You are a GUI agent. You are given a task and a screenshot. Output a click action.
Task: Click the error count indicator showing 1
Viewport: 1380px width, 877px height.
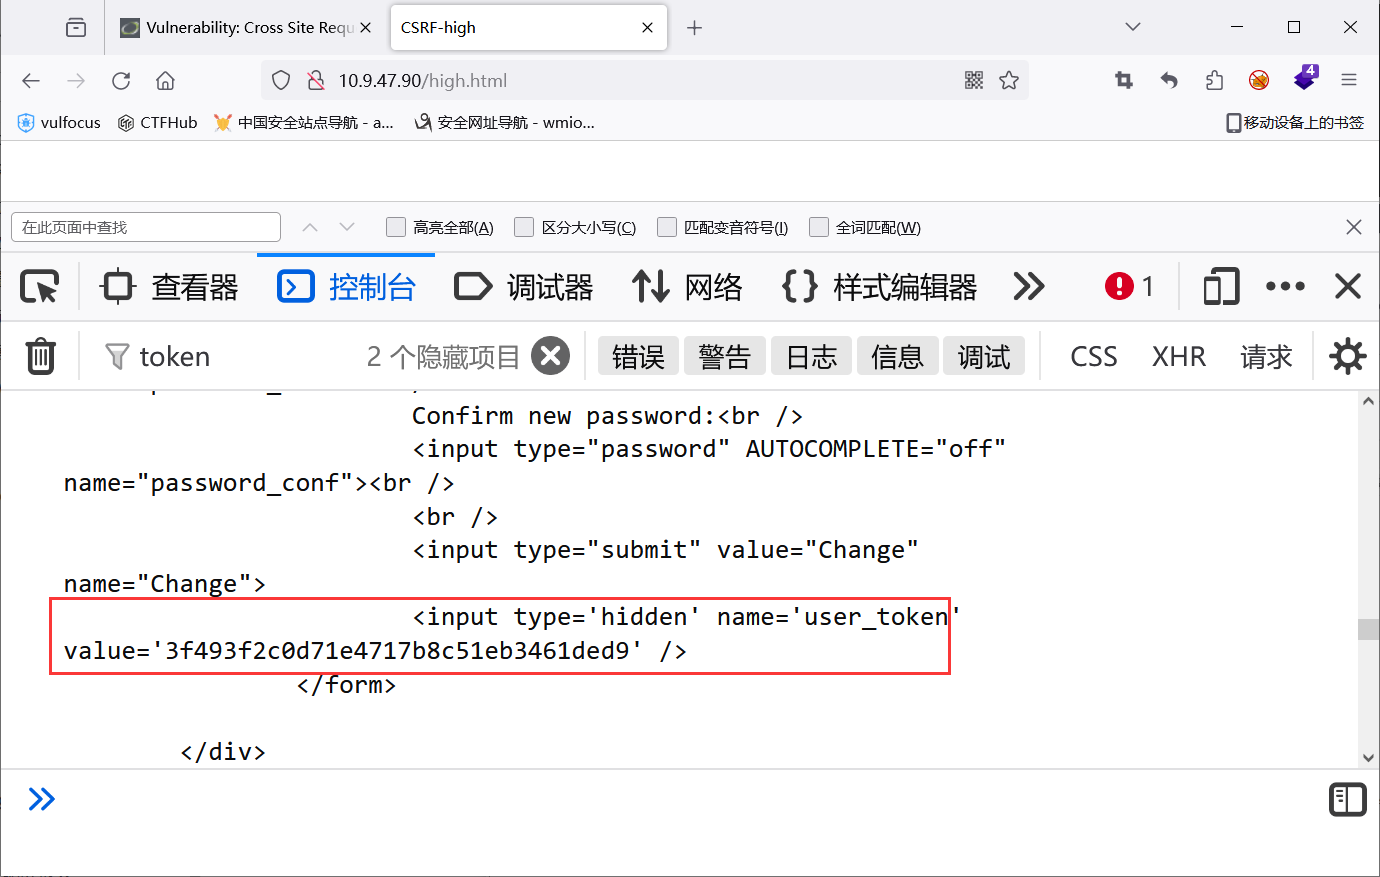pos(1128,286)
